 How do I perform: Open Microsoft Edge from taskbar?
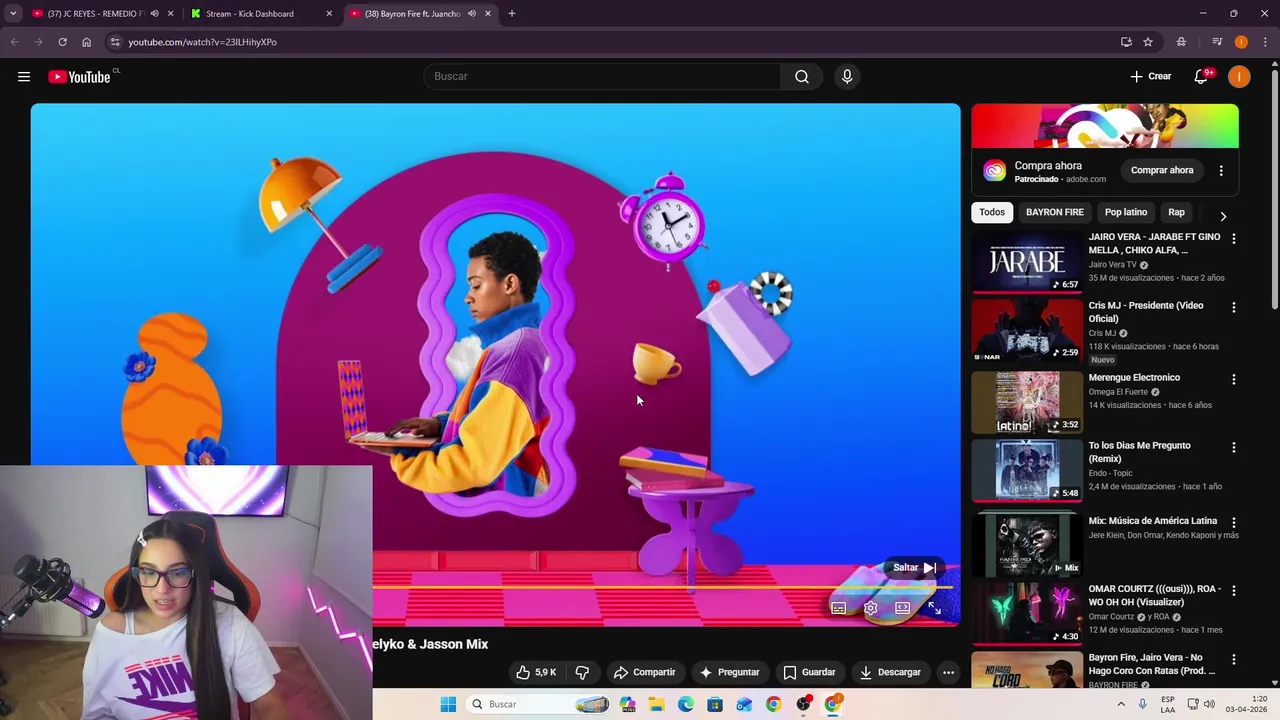point(685,704)
